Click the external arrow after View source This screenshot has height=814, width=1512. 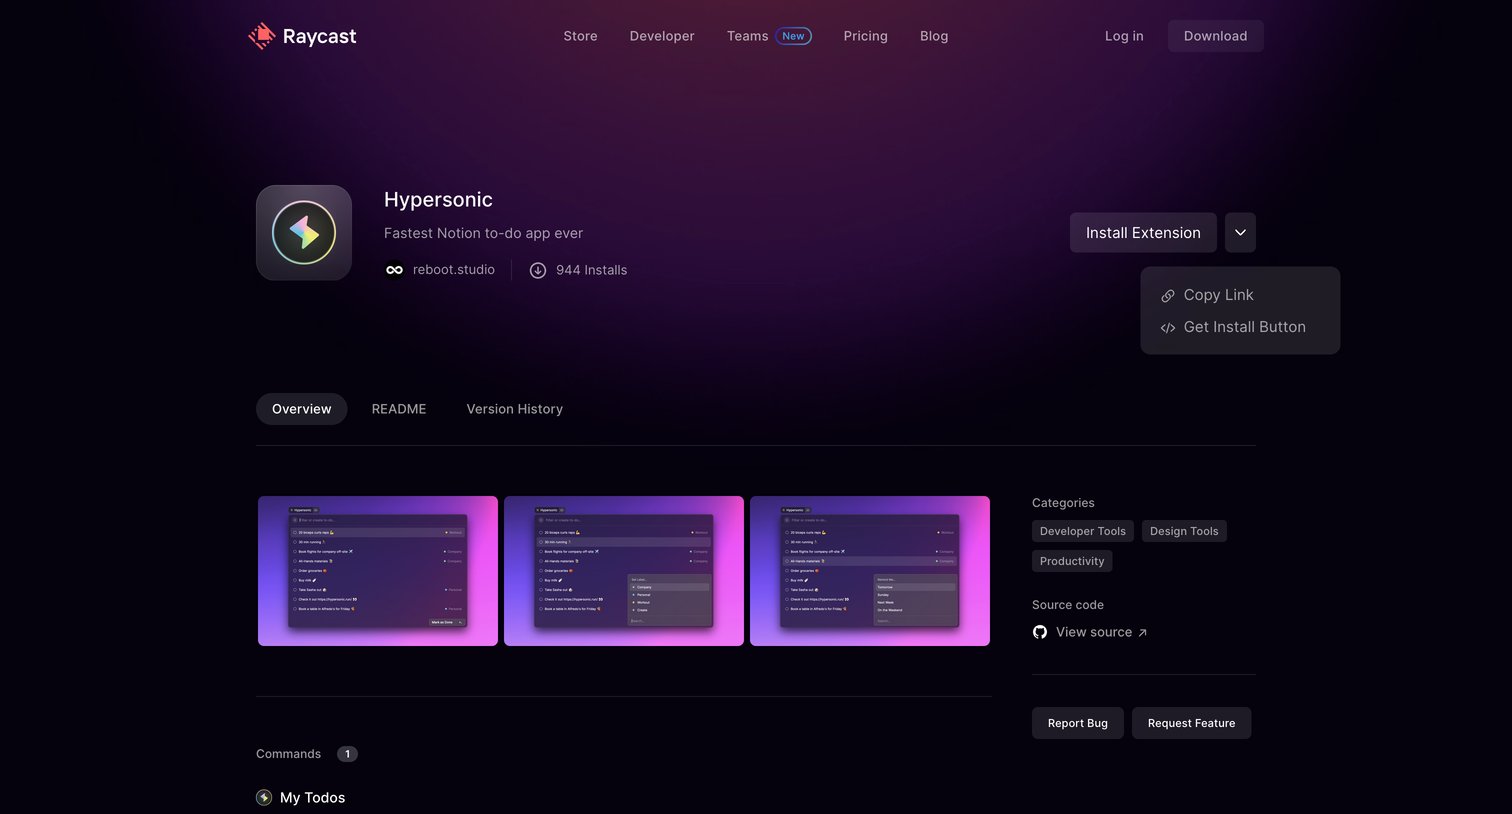click(x=1142, y=633)
